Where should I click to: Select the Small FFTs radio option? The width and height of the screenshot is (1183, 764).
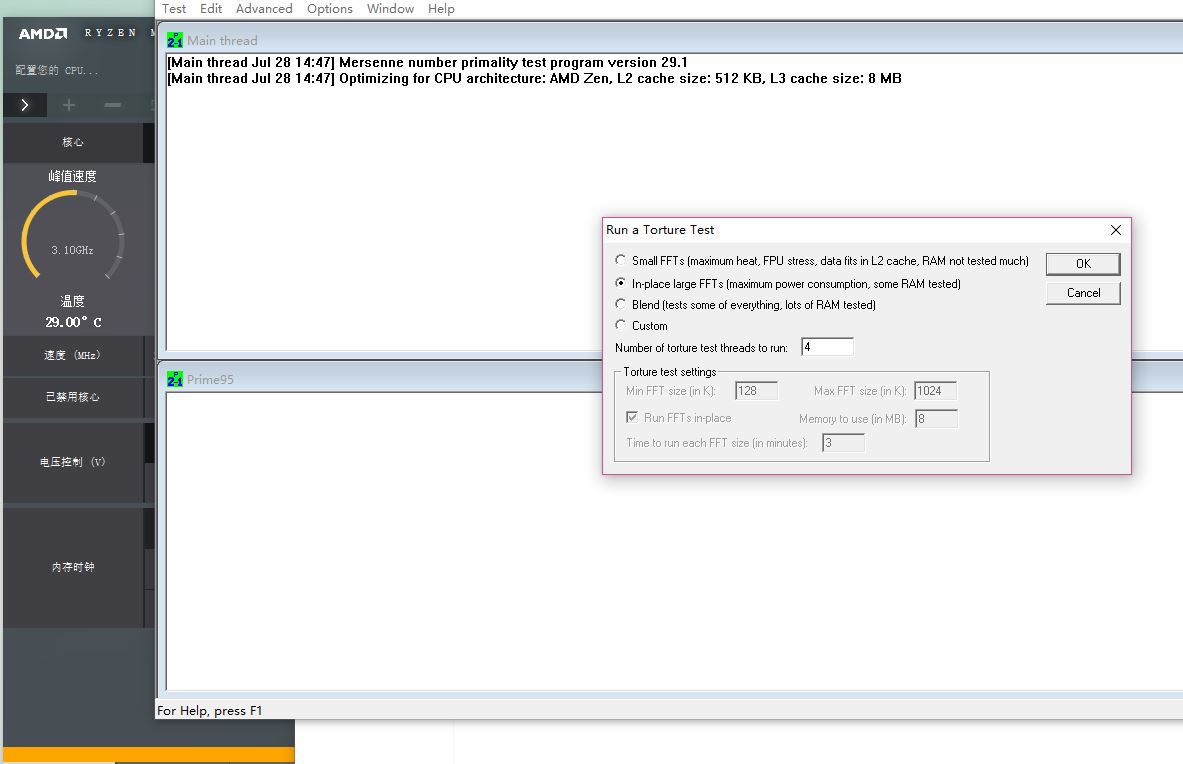pos(621,261)
